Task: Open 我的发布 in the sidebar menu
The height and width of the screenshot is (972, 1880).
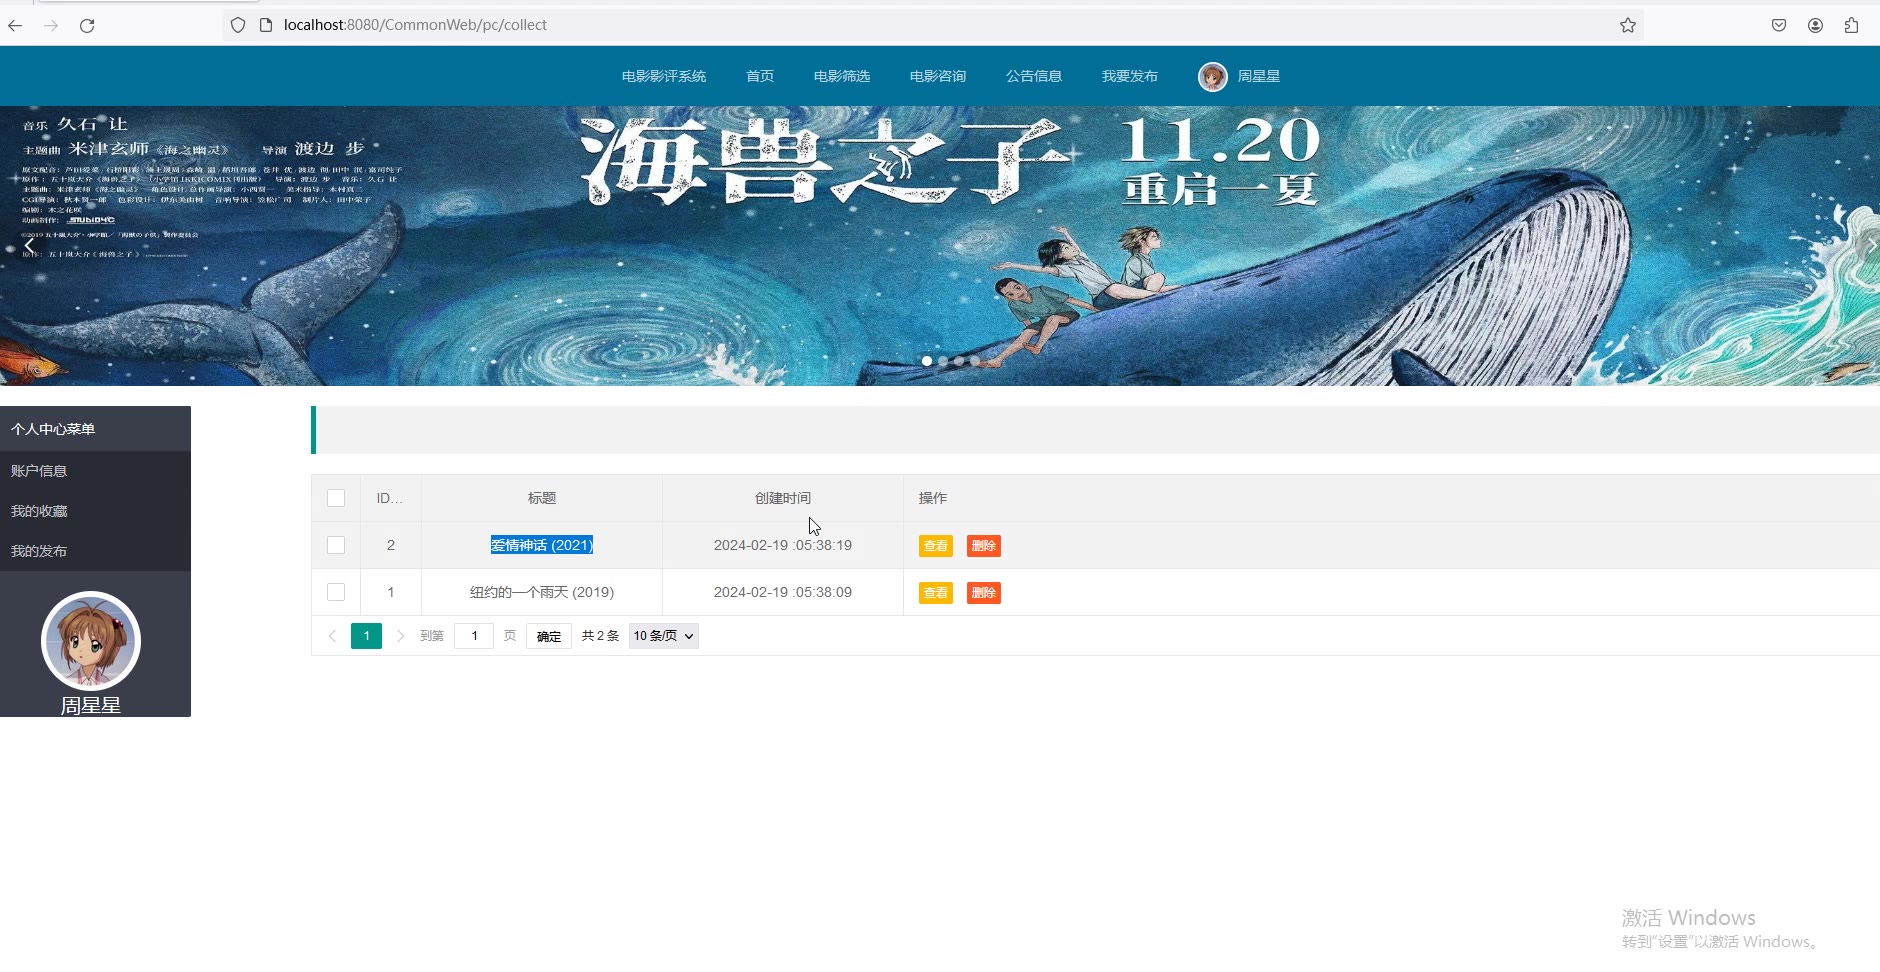Action: point(95,551)
